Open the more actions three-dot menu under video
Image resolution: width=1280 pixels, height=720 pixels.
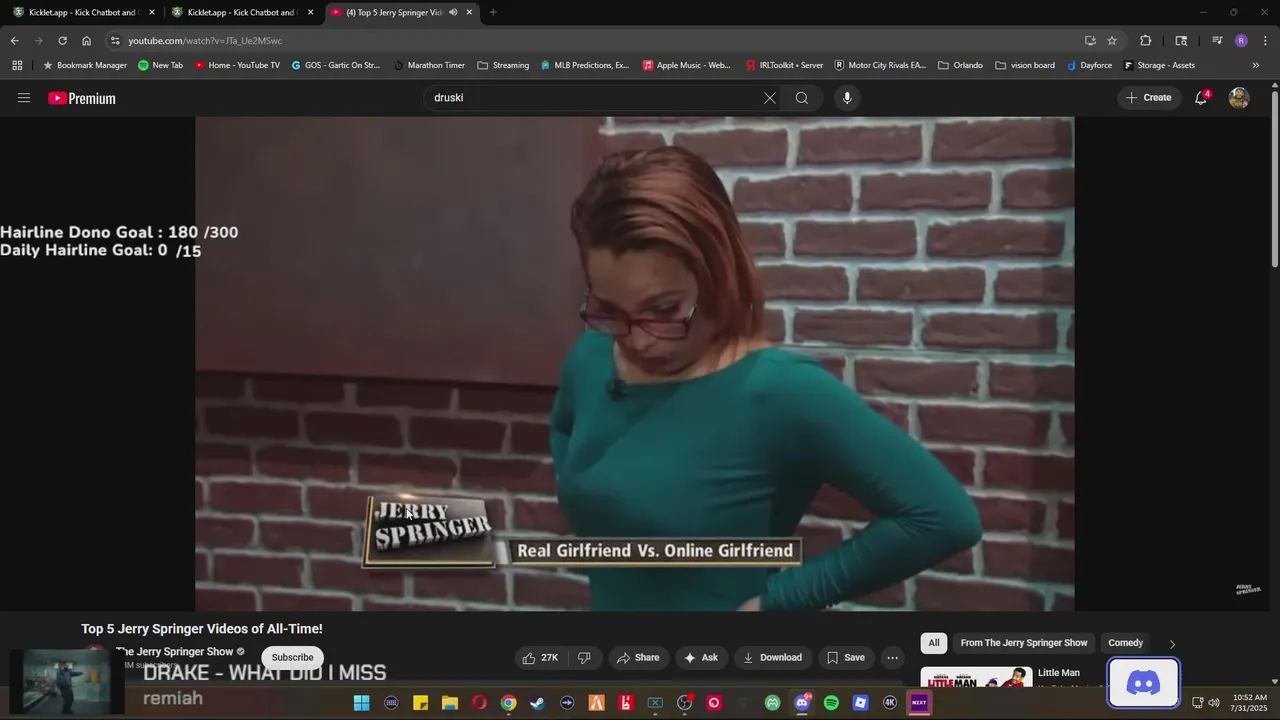892,657
